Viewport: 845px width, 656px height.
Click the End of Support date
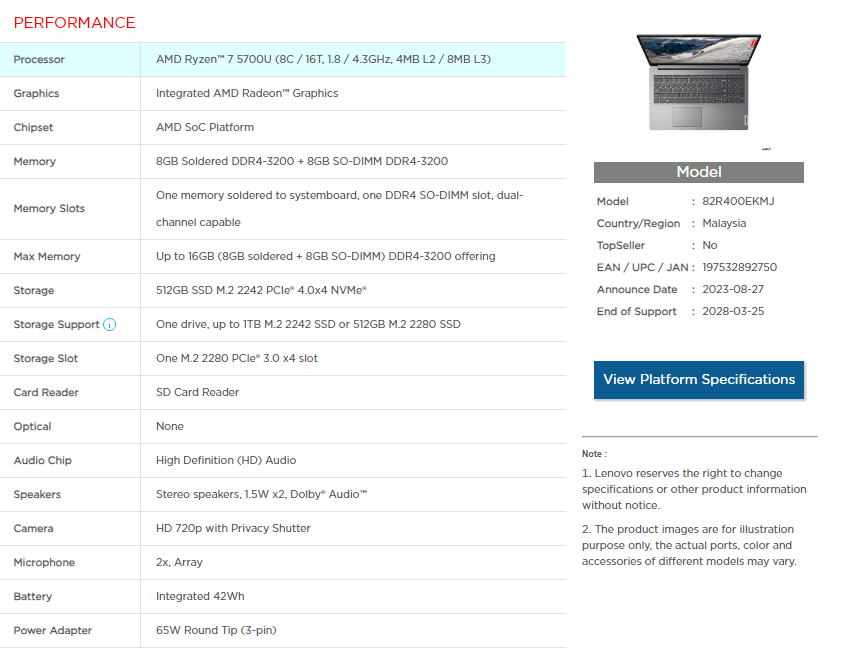[x=733, y=311]
